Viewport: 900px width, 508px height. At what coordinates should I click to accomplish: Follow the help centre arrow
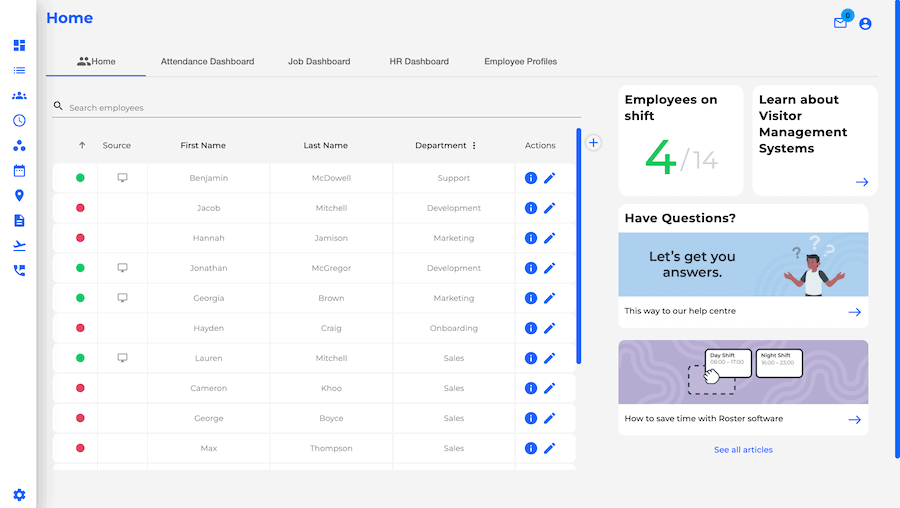[855, 312]
